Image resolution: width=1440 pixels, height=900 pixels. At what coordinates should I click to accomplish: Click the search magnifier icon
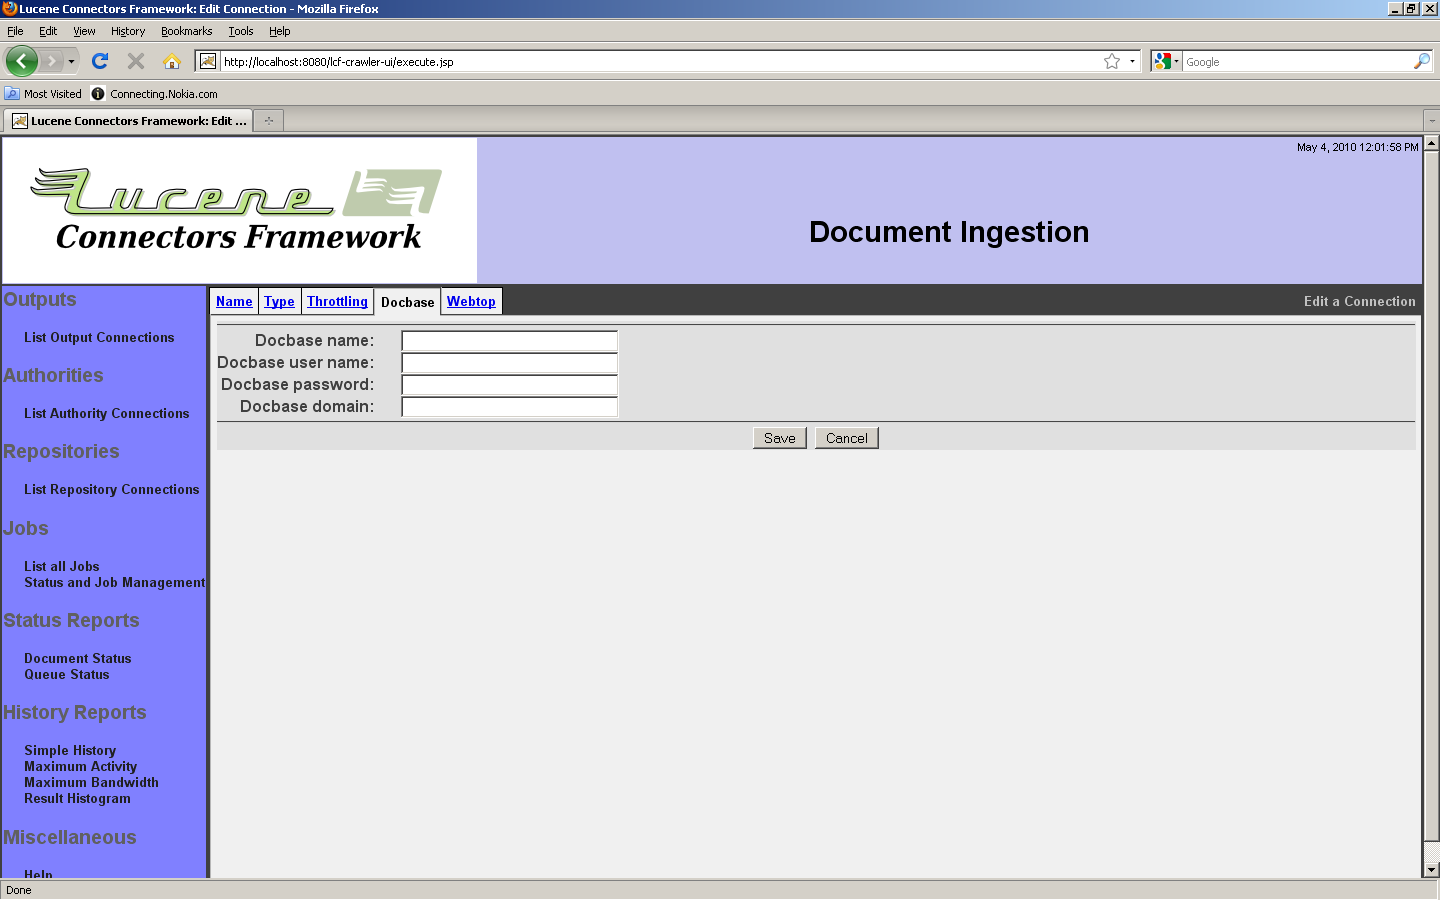(1421, 61)
